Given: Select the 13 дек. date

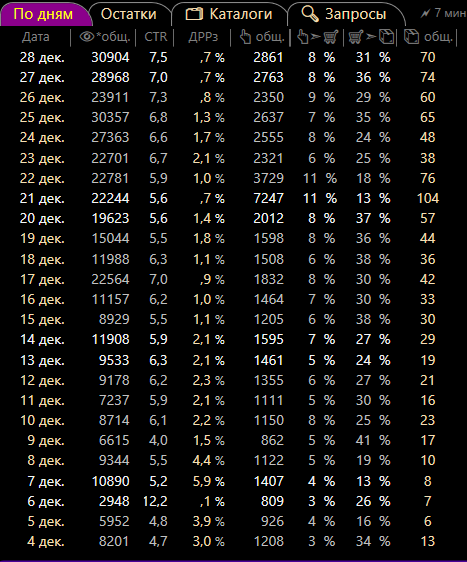Looking at the screenshot, I should [x=42, y=361].
